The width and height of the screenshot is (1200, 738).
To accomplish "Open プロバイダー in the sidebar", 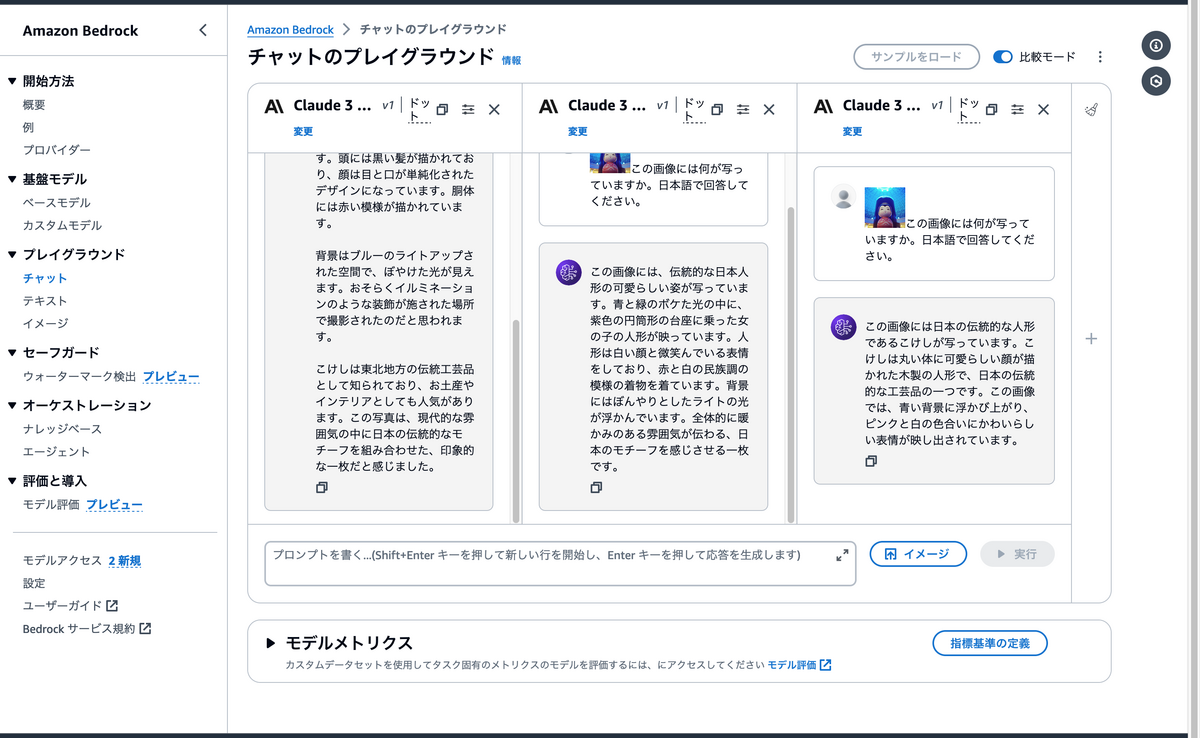I will (57, 150).
